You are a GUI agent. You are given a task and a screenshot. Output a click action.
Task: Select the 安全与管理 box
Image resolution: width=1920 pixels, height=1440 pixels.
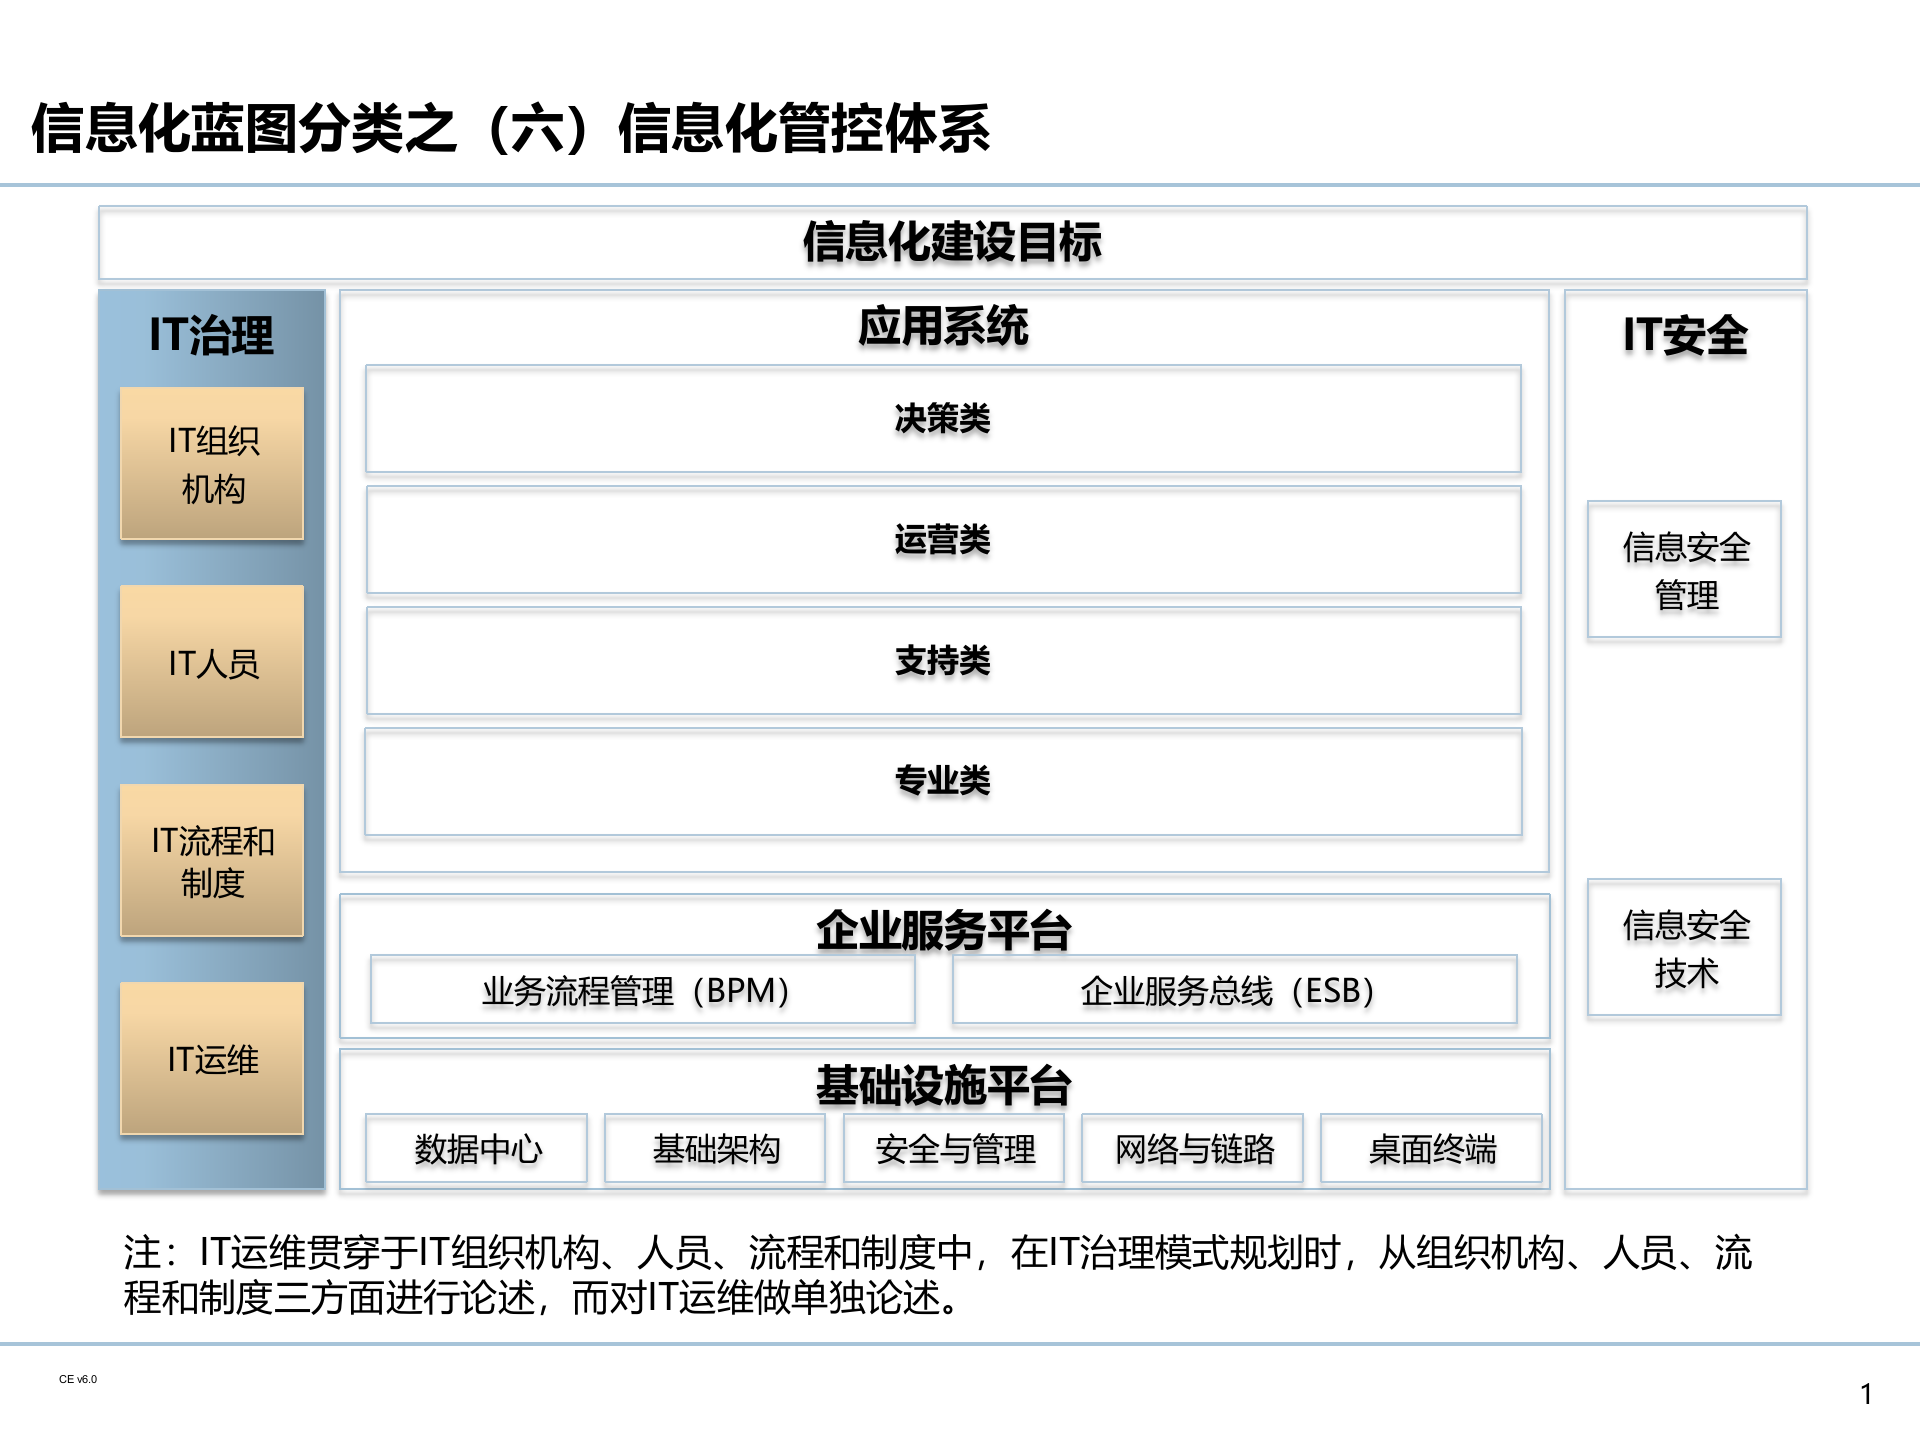coord(953,1150)
